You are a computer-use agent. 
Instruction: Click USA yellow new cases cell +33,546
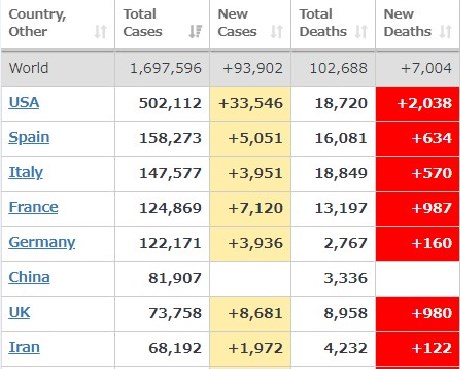point(250,104)
